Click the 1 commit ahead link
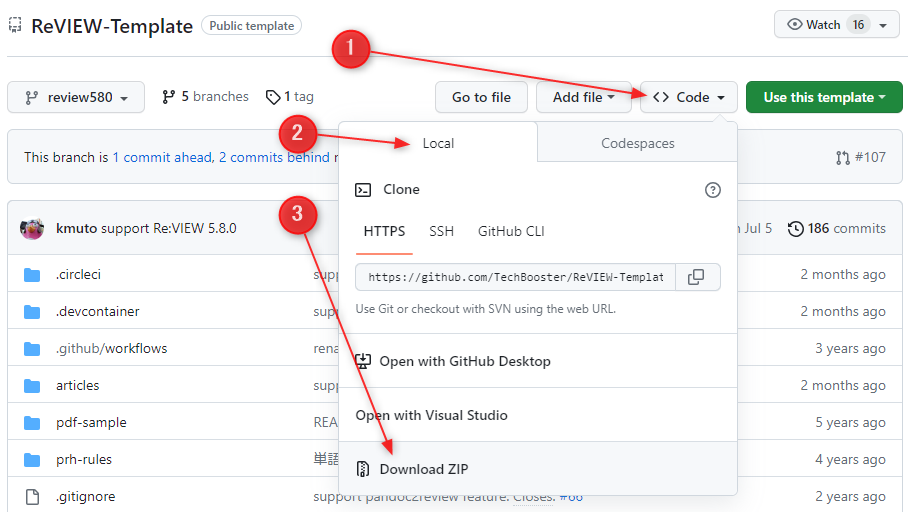This screenshot has width=908, height=512. point(162,158)
